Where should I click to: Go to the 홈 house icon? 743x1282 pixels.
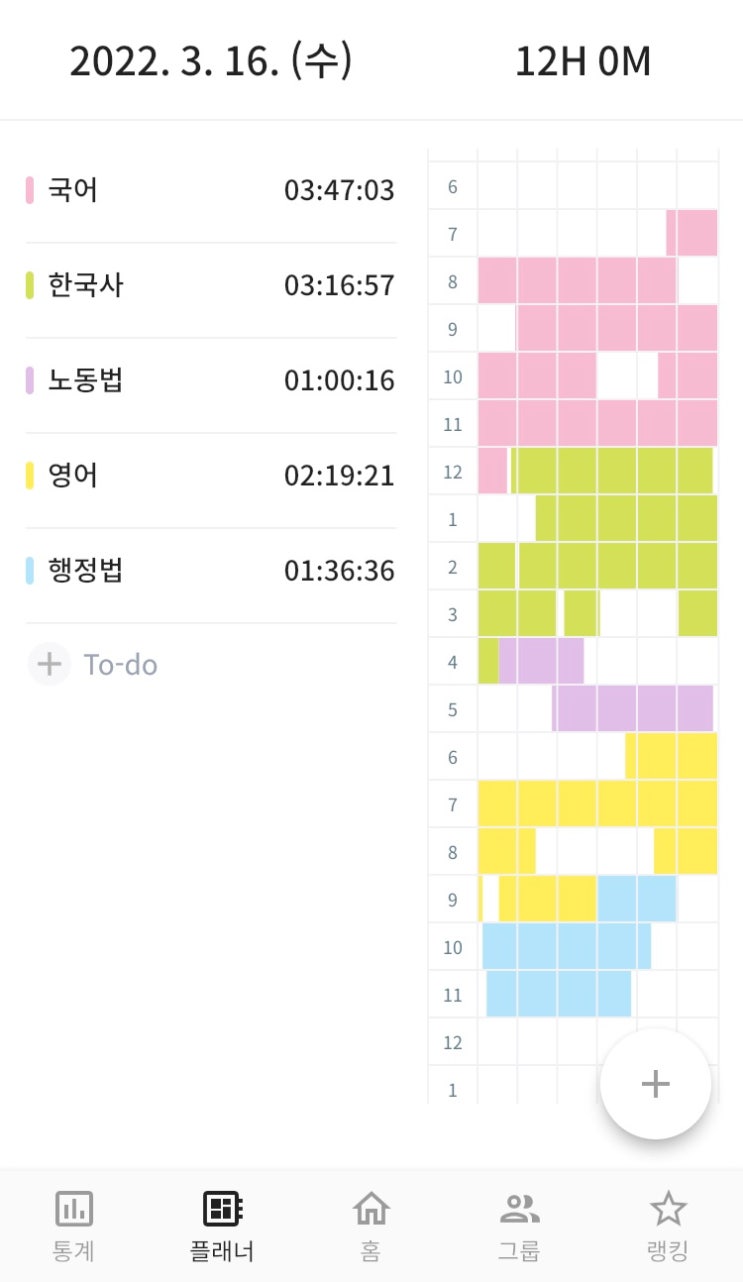click(x=371, y=1209)
